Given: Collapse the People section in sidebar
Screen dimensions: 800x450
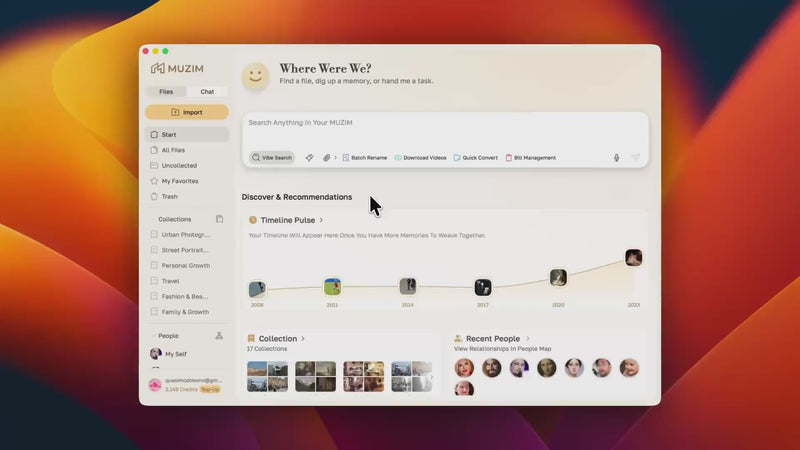Looking at the screenshot, I should [153, 336].
